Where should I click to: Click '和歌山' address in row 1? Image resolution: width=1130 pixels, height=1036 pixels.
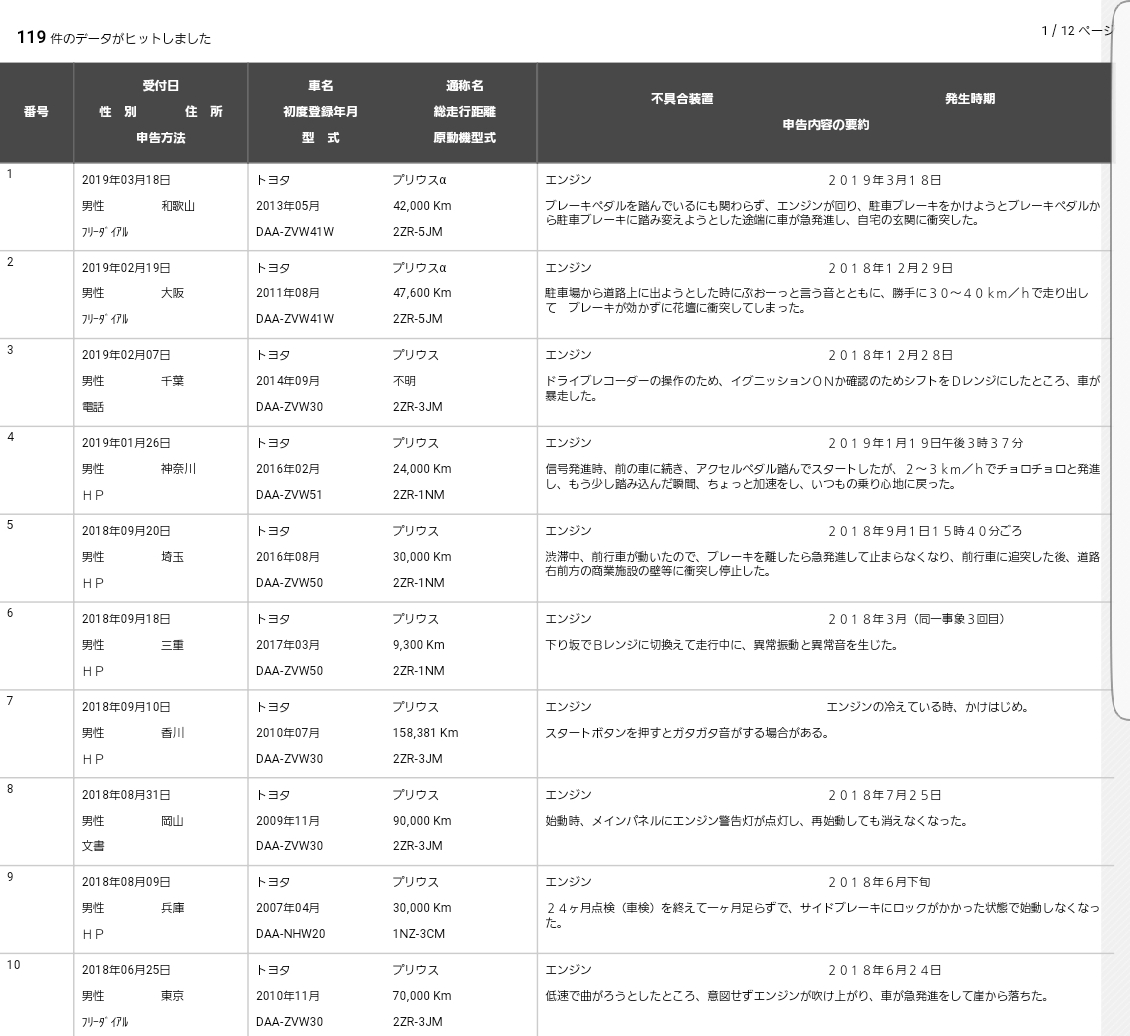tap(178, 206)
